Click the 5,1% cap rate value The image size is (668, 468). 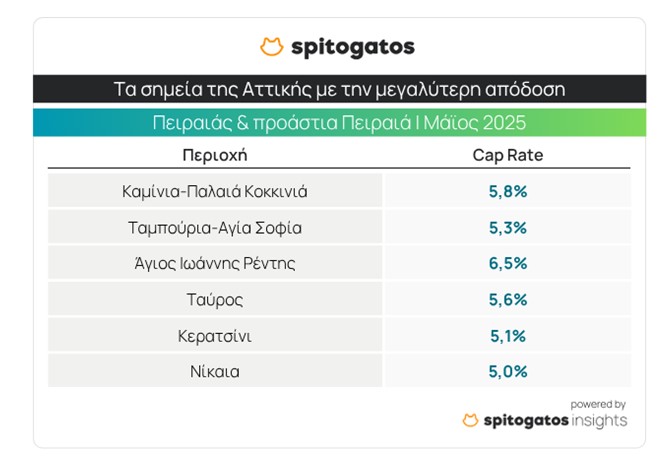click(507, 335)
